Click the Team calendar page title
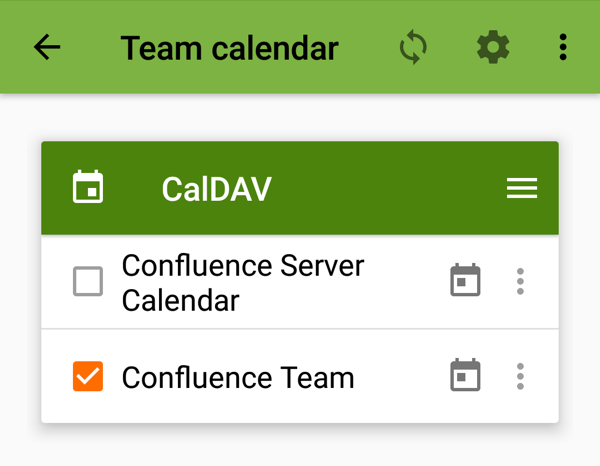Viewport: 600px width, 466px height. 229,48
